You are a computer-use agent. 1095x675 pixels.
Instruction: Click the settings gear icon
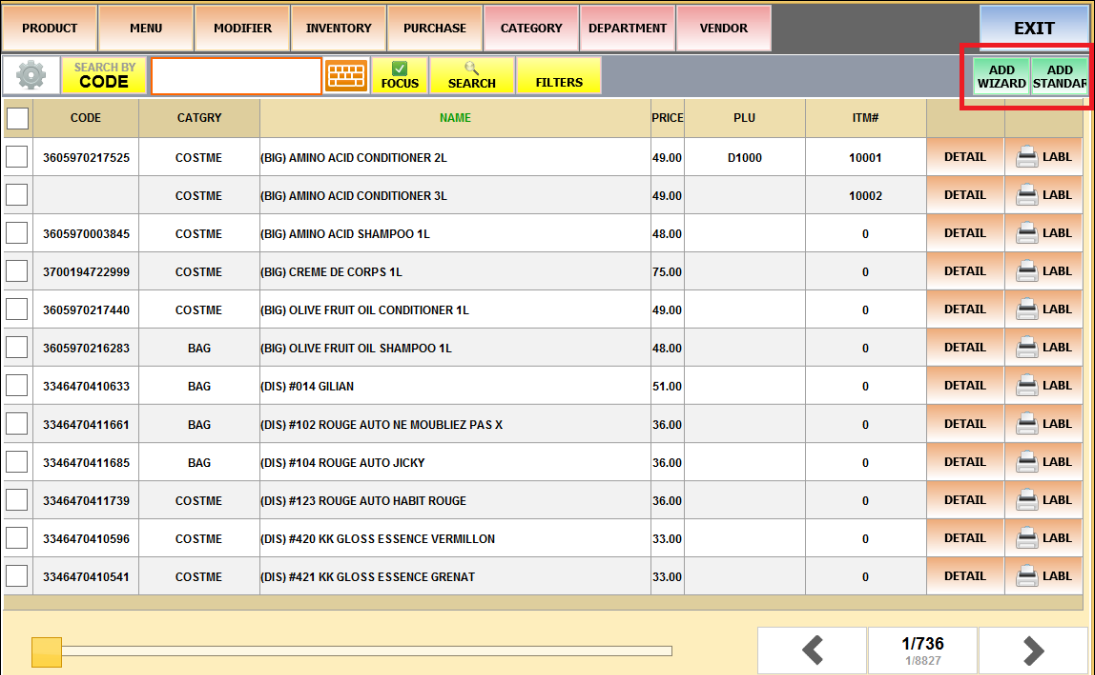(x=31, y=76)
